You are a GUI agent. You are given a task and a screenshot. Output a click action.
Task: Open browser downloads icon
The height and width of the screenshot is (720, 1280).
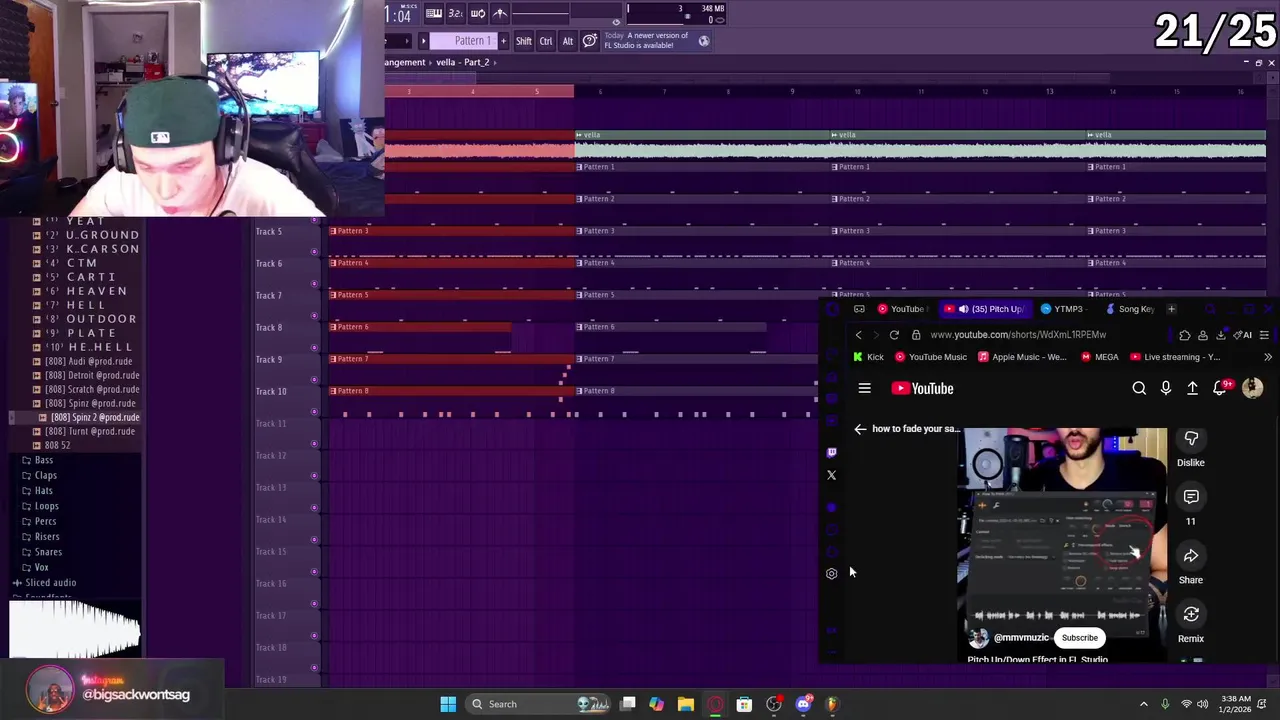pyautogui.click(x=1221, y=335)
